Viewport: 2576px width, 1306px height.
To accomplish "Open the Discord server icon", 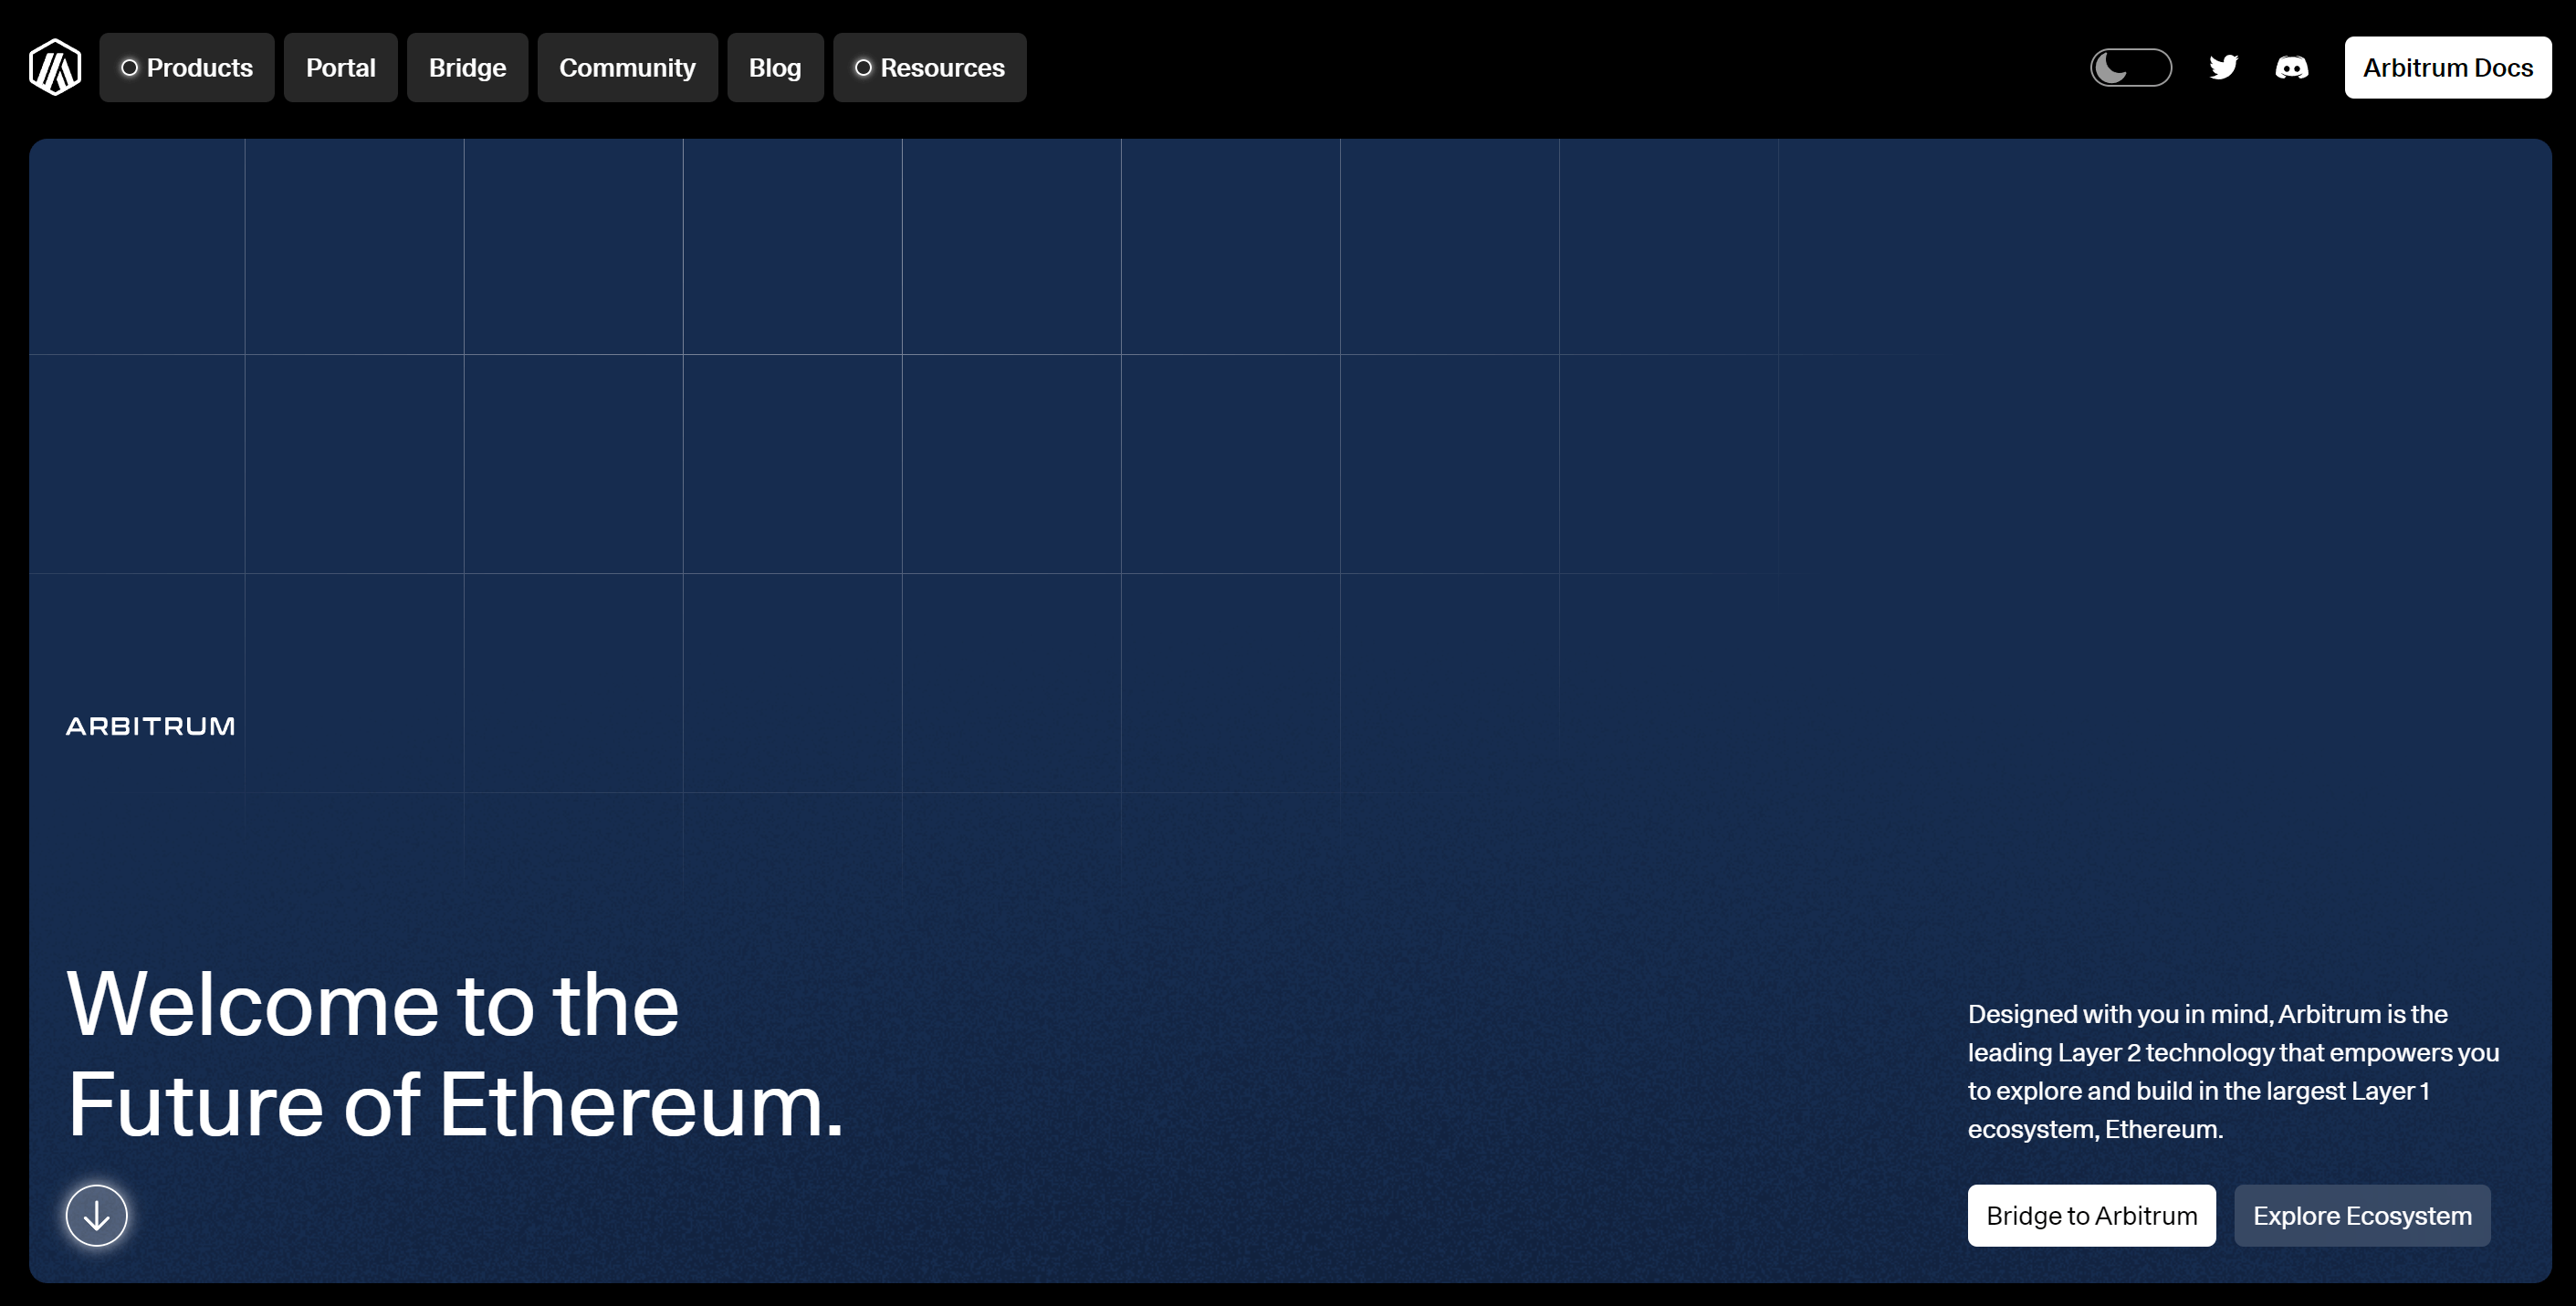I will point(2292,67).
